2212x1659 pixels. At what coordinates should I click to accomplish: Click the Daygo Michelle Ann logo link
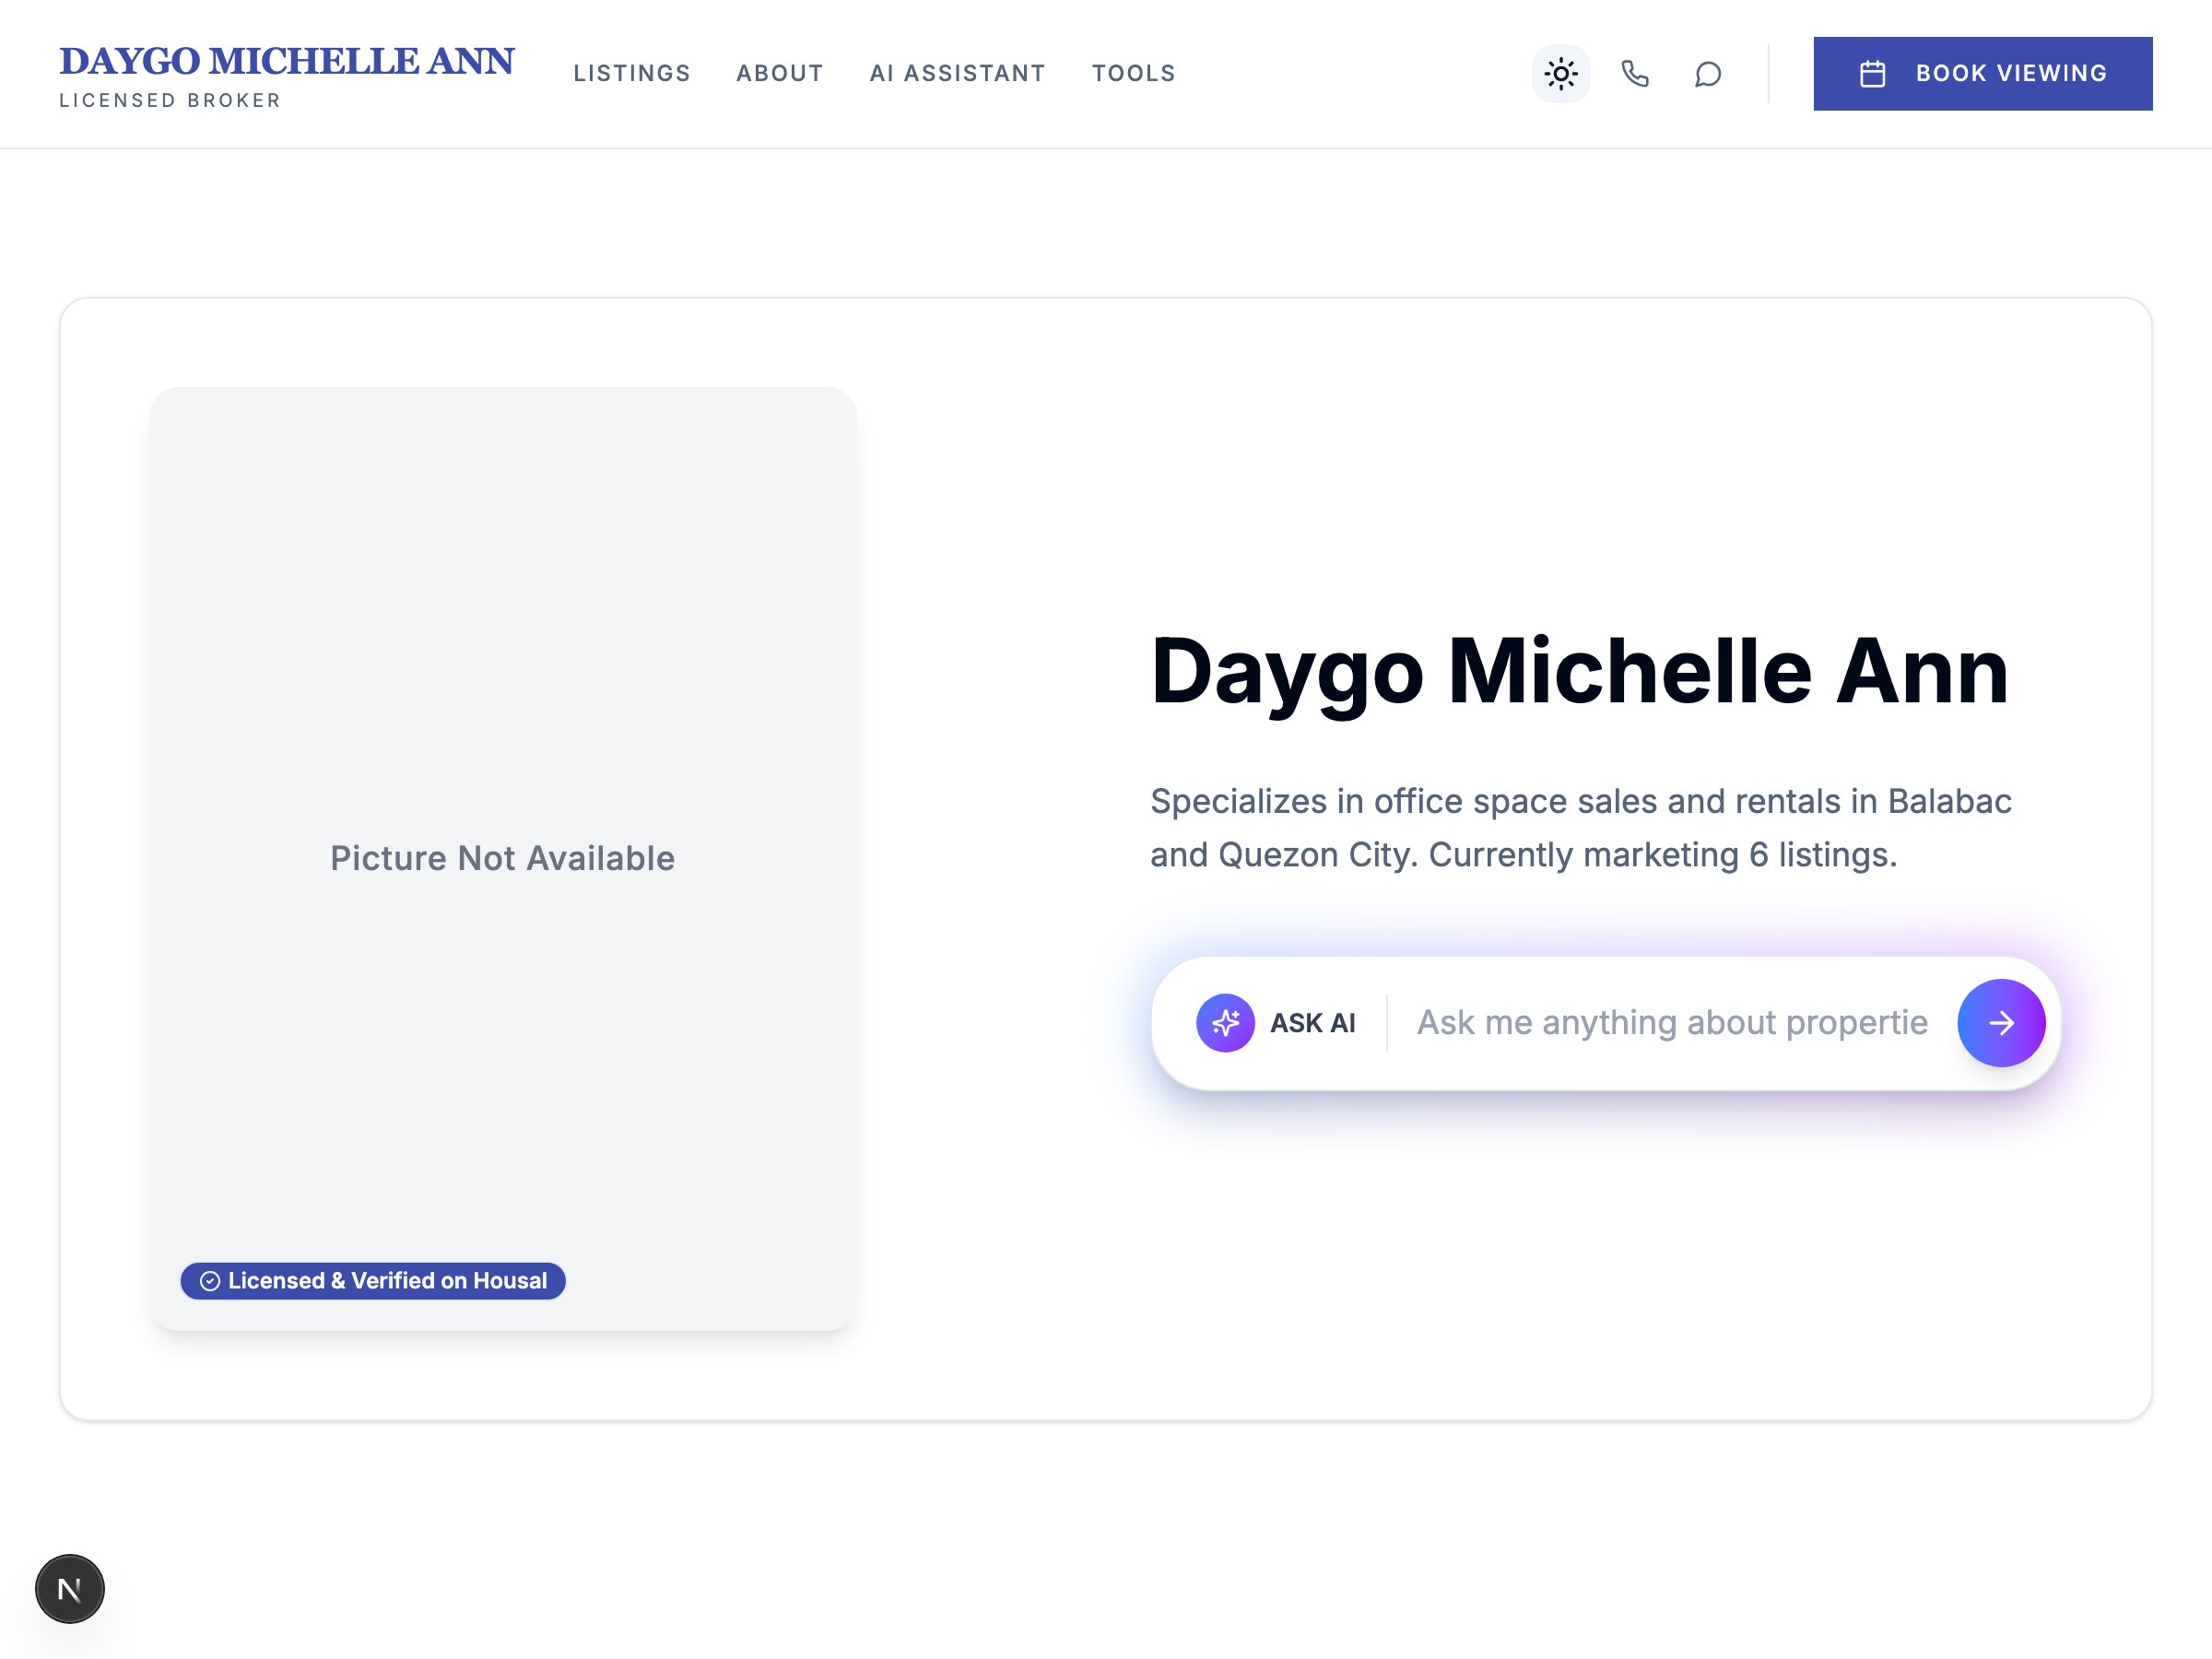[x=286, y=62]
